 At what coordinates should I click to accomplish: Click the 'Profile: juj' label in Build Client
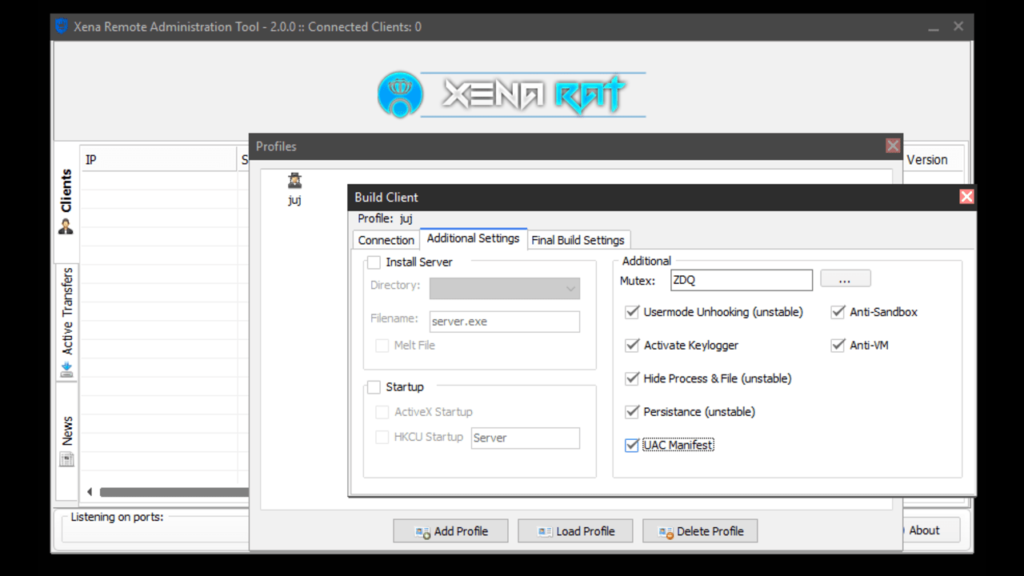[385, 219]
